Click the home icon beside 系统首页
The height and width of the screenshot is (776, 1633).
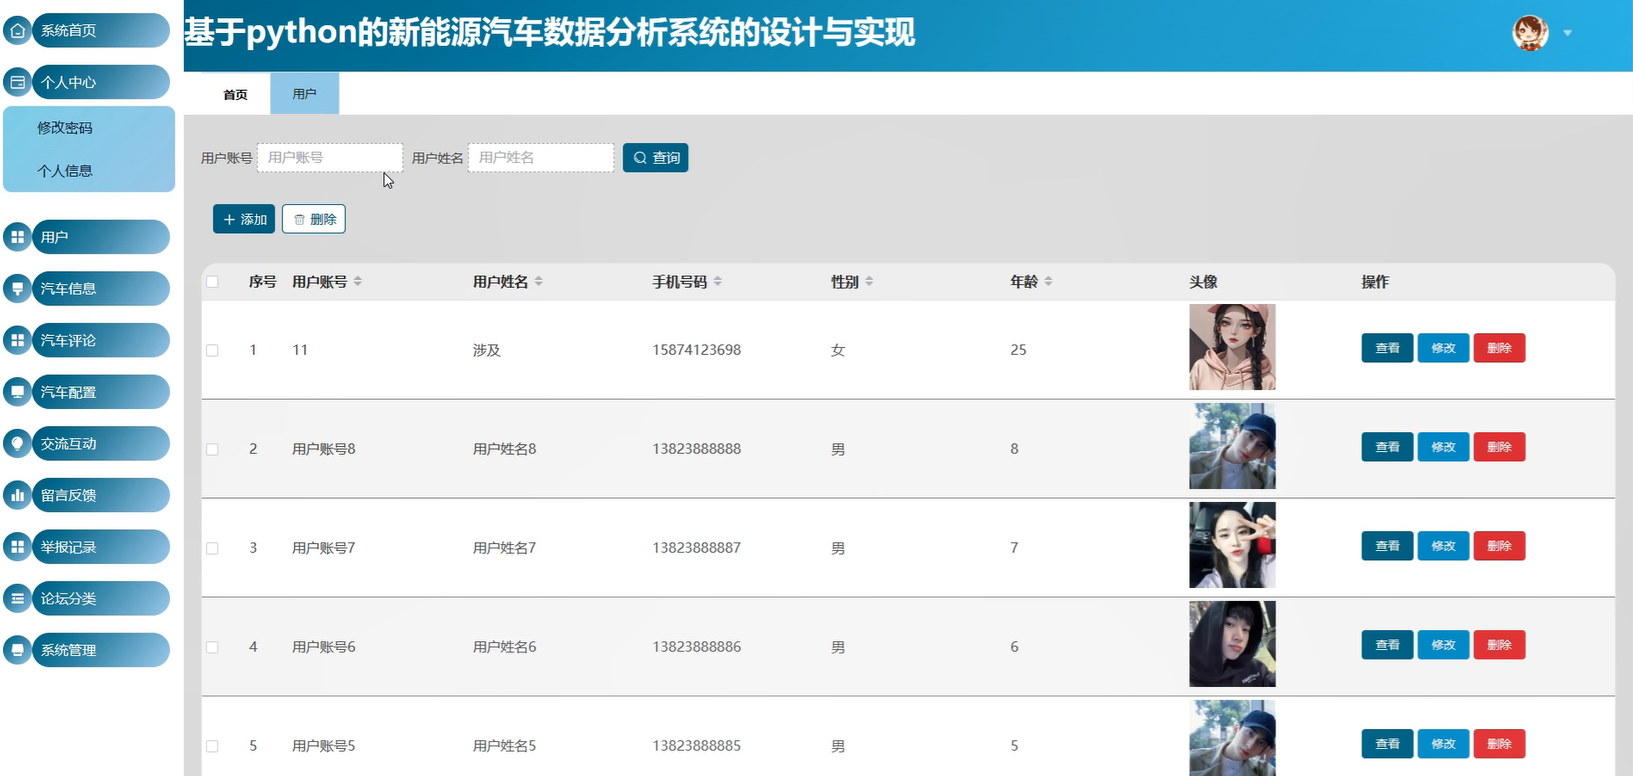[x=18, y=31]
